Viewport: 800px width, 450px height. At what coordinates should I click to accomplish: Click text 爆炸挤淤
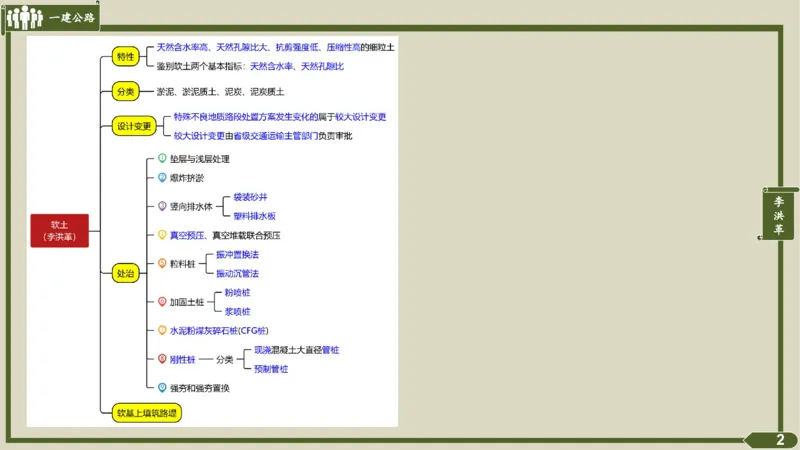187,178
